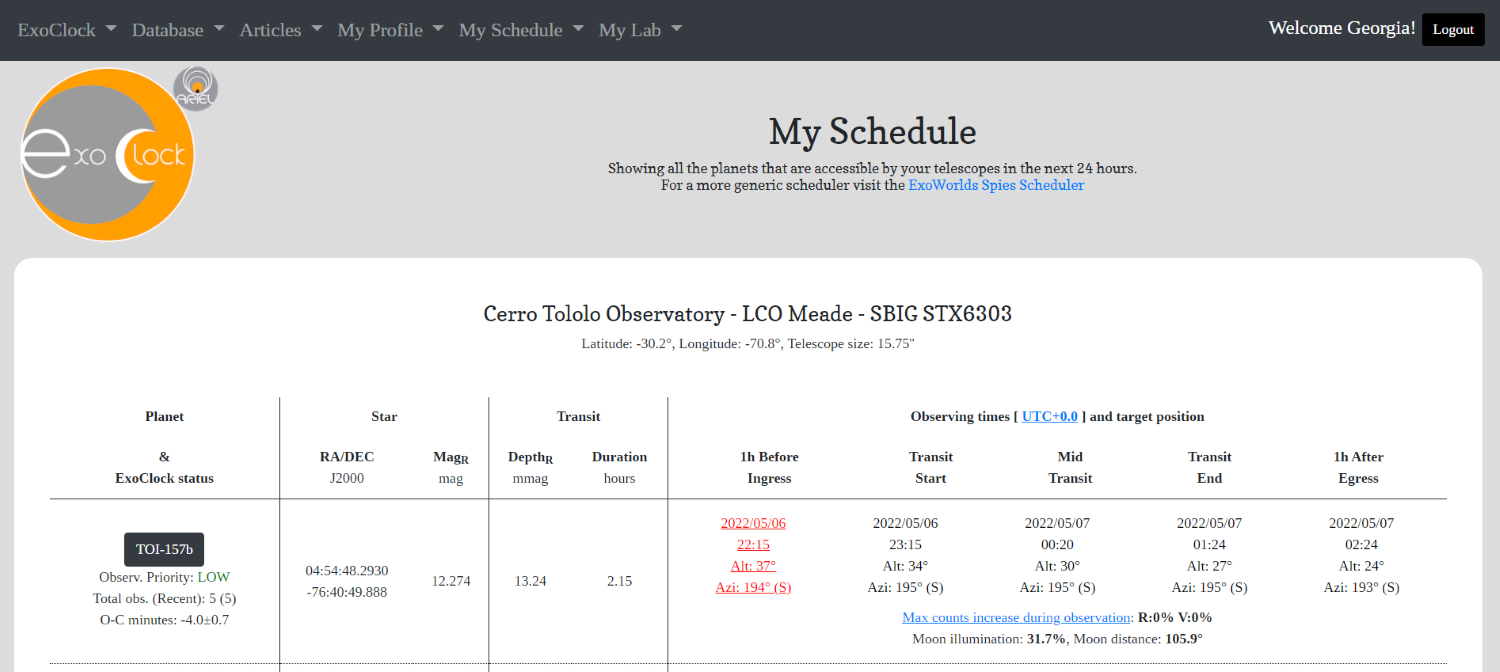Expand the My Schedule dropdown caret

577,29
